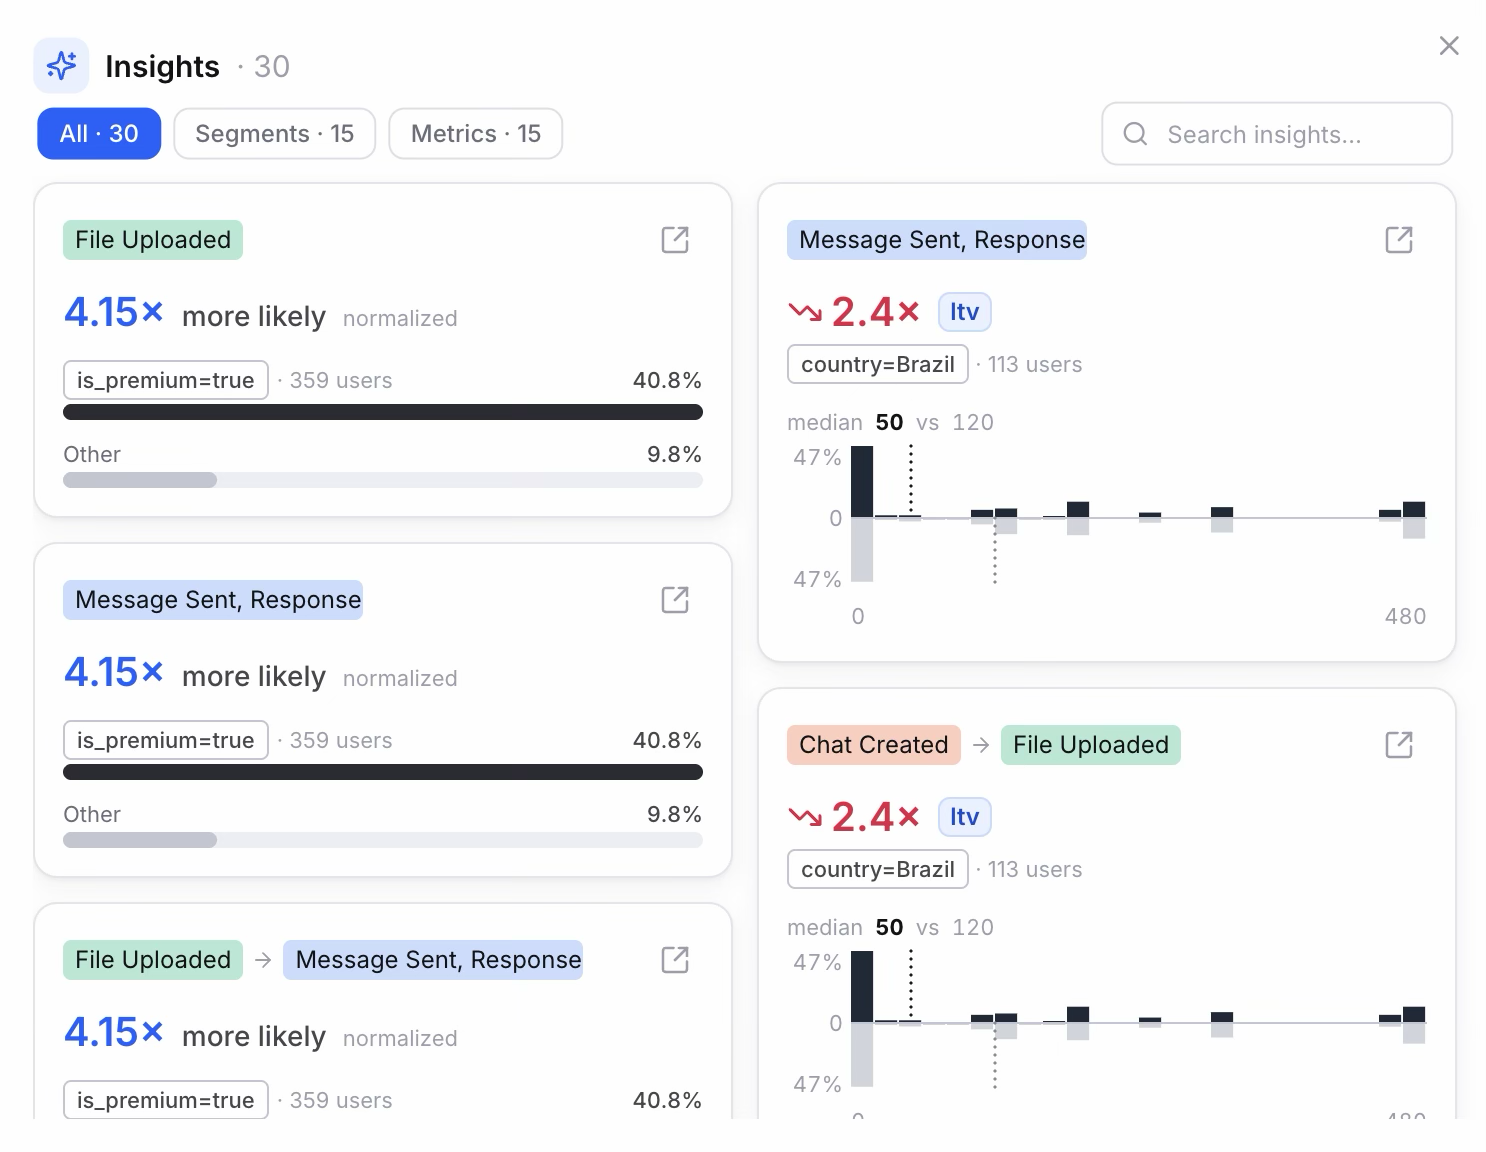Click the Insights sparkle icon
The height and width of the screenshot is (1152, 1486).
pyautogui.click(x=61, y=66)
